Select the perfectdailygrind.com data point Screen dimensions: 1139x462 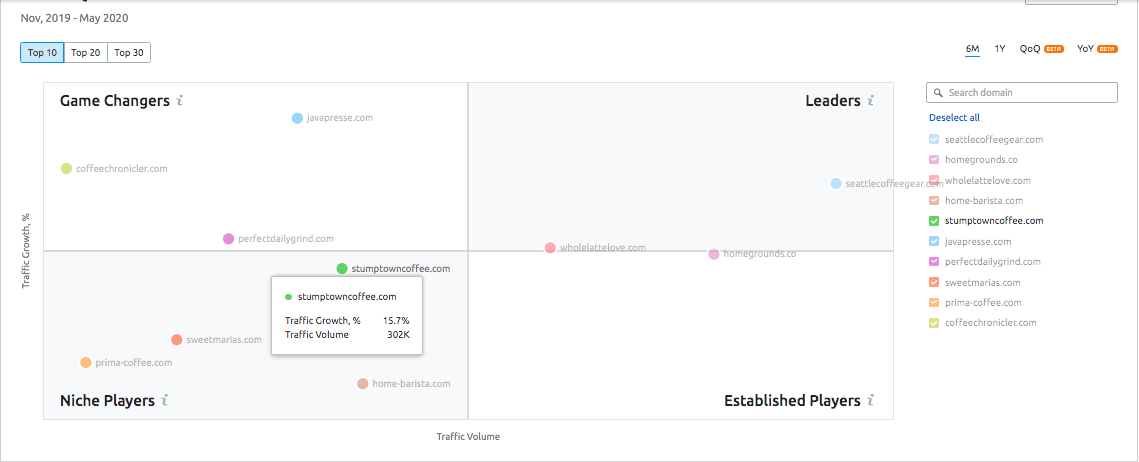pos(228,238)
